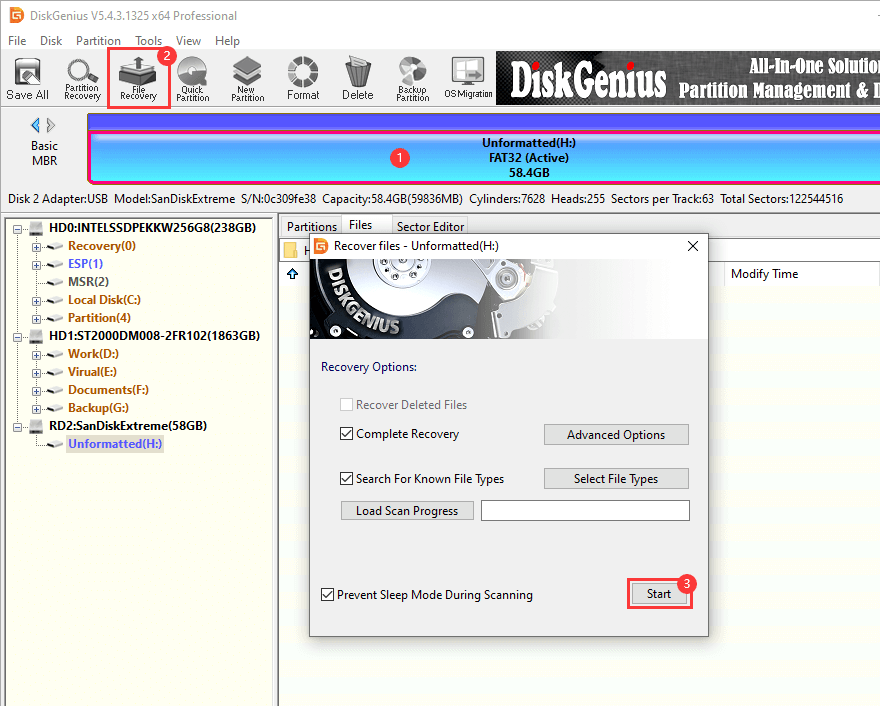Viewport: 880px width, 706px height.
Task: Open the Partition Recovery tool
Action: pos(82,79)
